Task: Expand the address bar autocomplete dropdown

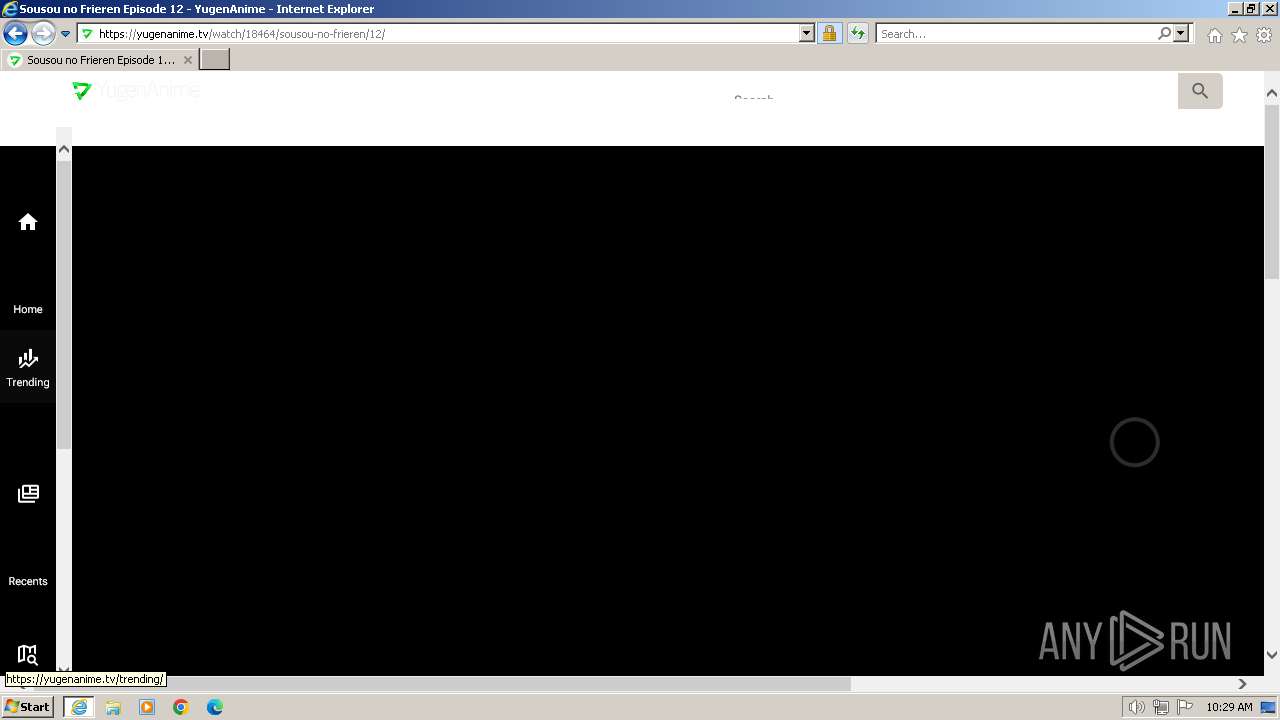Action: (x=807, y=33)
